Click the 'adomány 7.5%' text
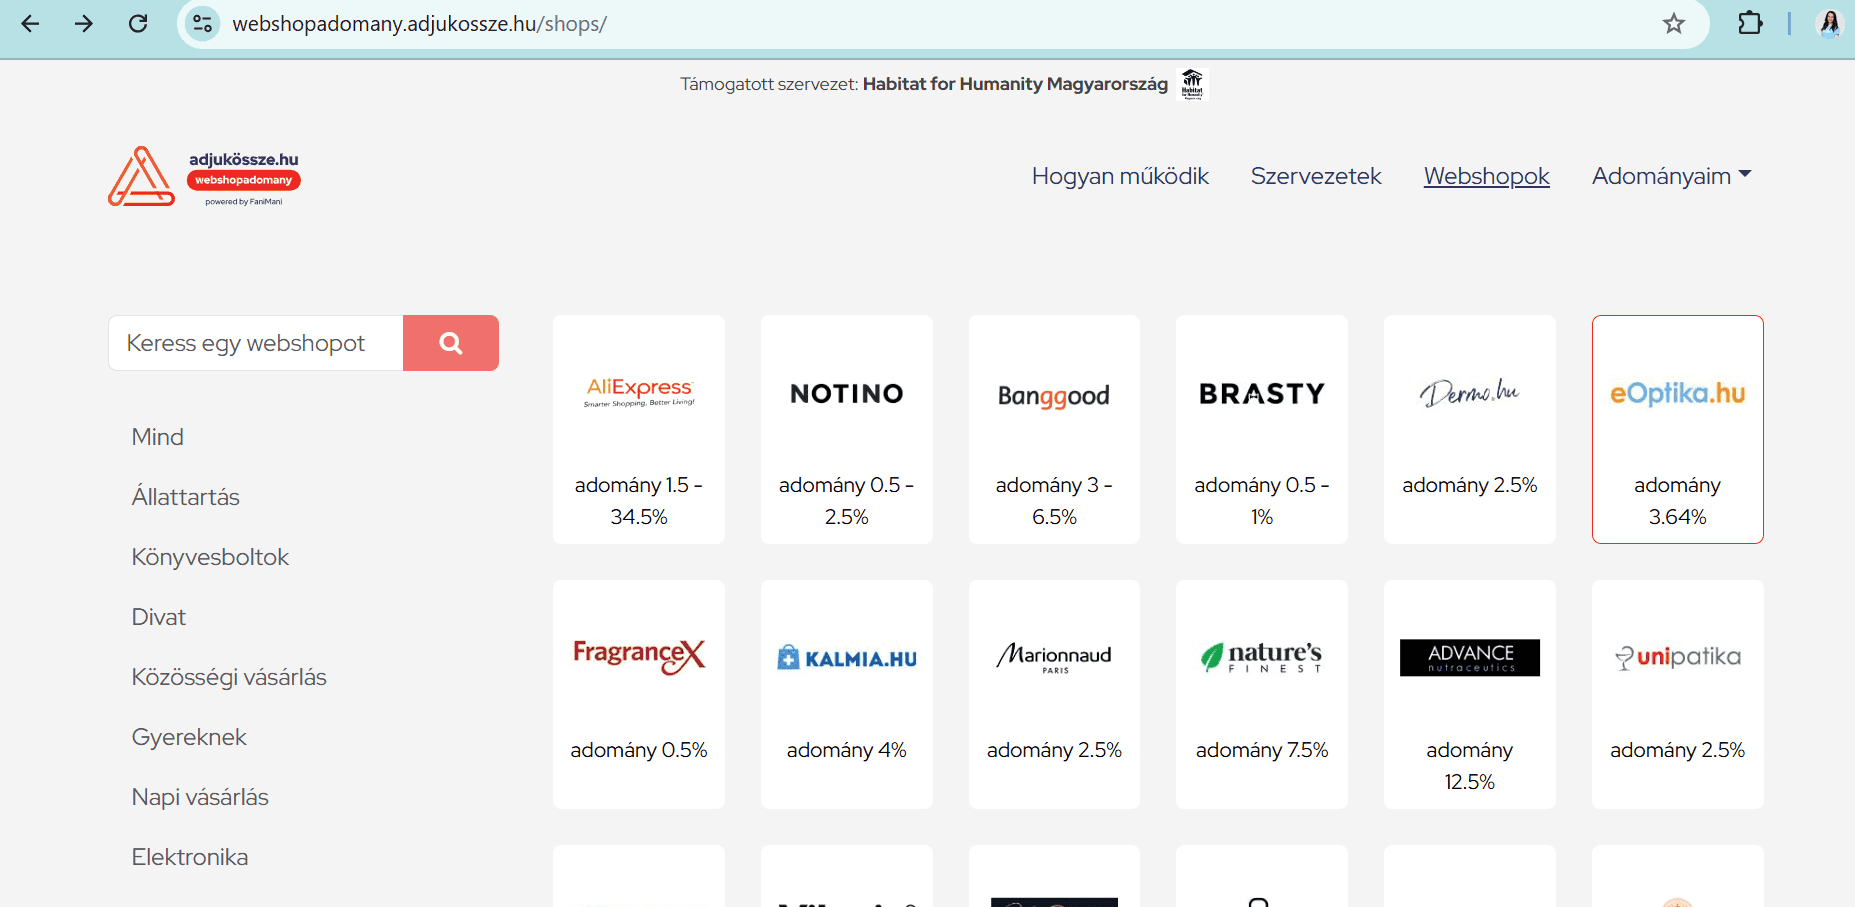Viewport: 1855px width, 907px height. 1262,750
